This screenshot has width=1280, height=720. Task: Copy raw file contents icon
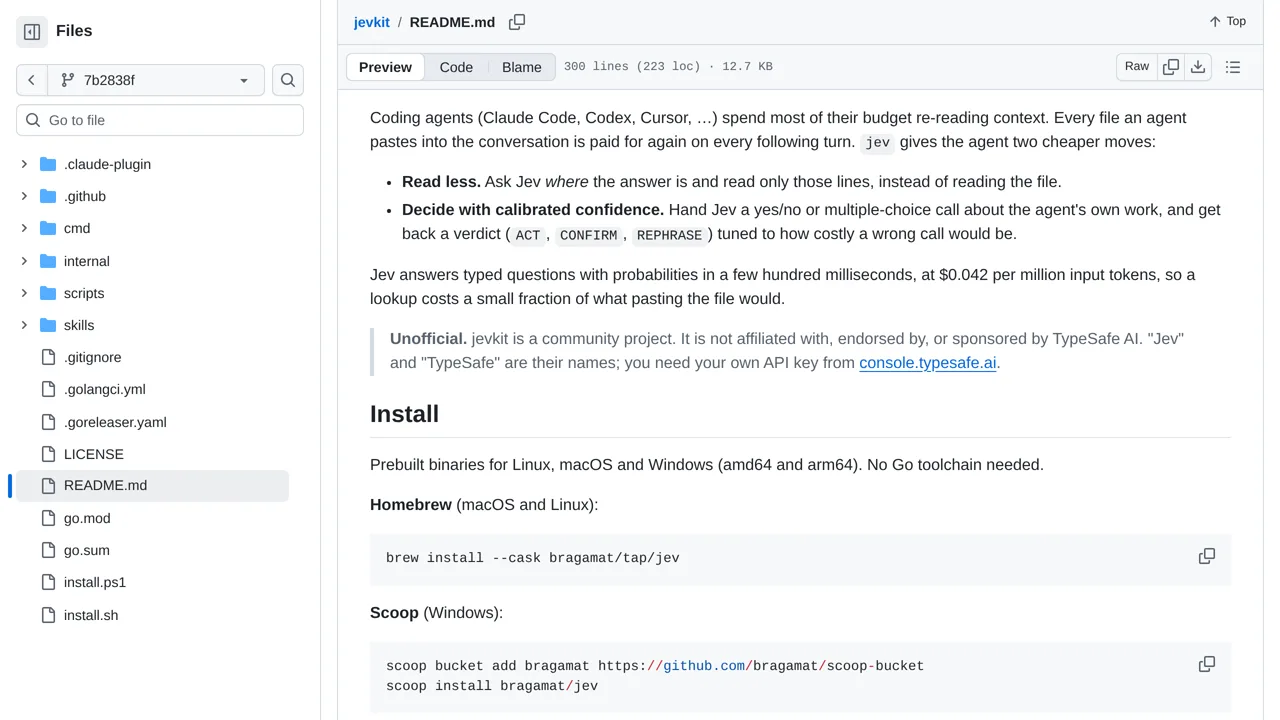click(x=1170, y=67)
